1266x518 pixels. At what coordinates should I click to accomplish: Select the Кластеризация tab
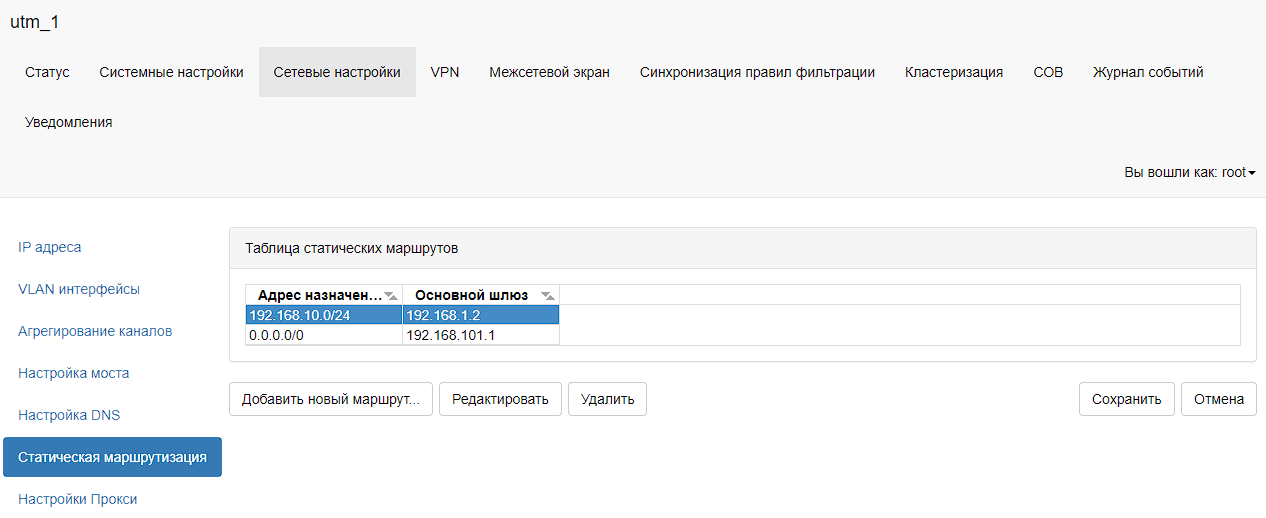pos(954,72)
